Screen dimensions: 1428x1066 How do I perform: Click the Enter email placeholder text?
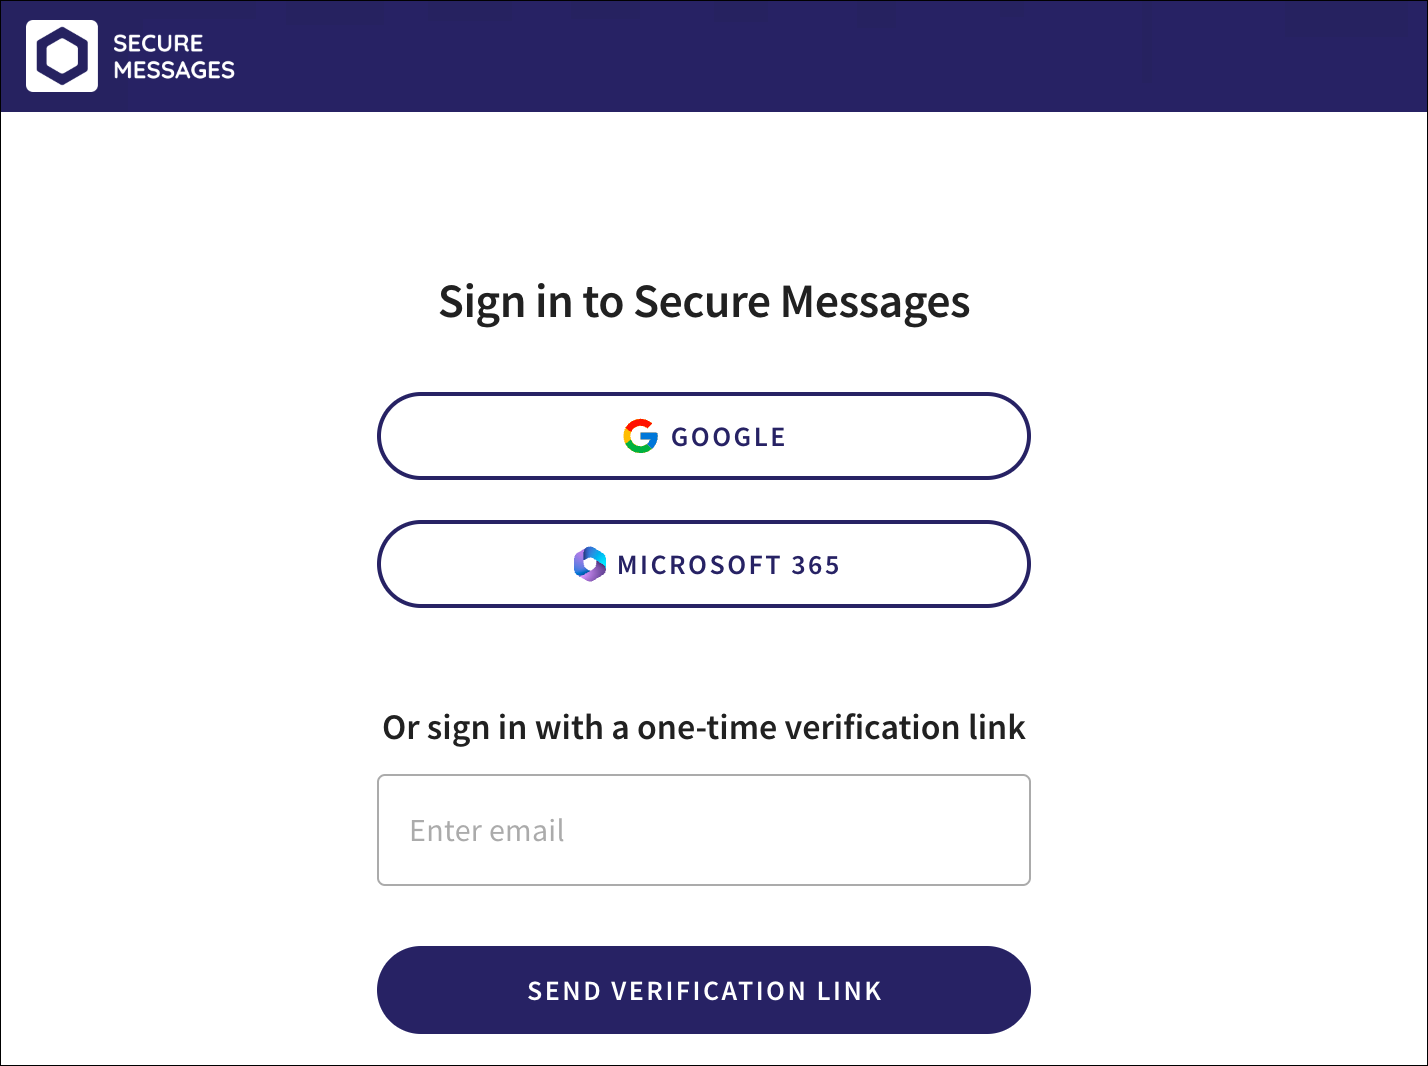[x=486, y=830]
